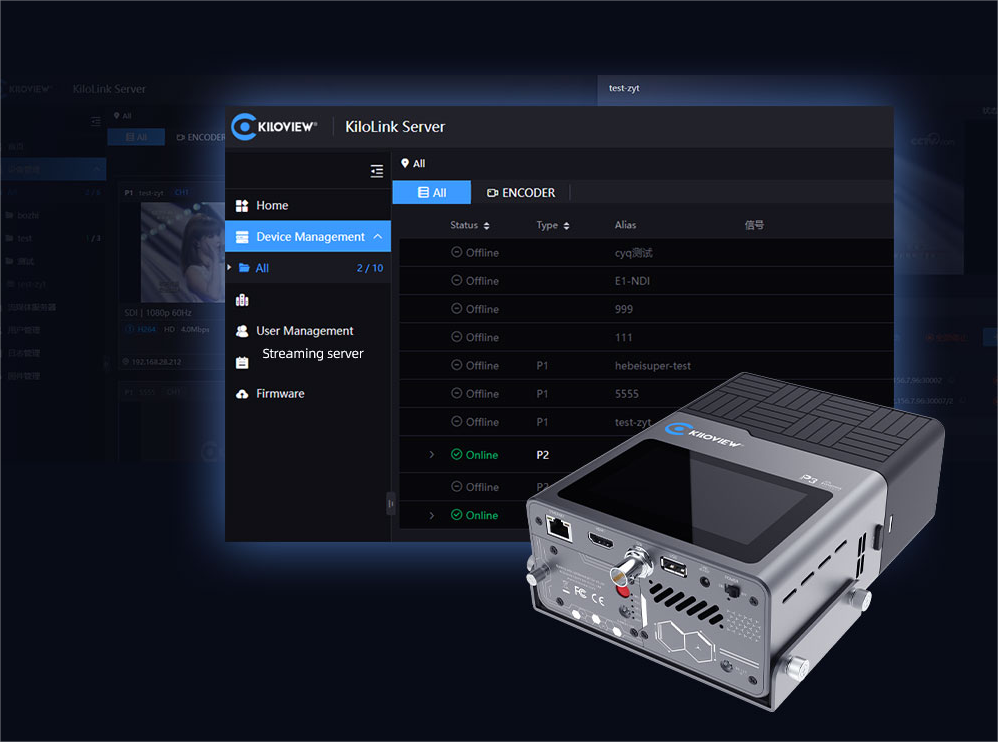
Task: Click the KiloLink Server title
Action: point(395,127)
